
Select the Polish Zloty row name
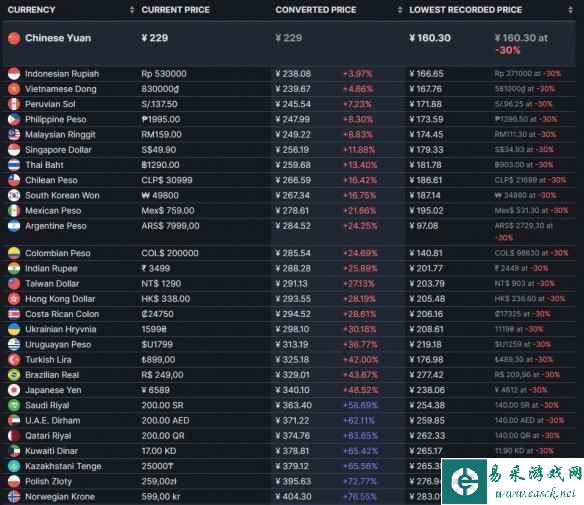click(48, 482)
